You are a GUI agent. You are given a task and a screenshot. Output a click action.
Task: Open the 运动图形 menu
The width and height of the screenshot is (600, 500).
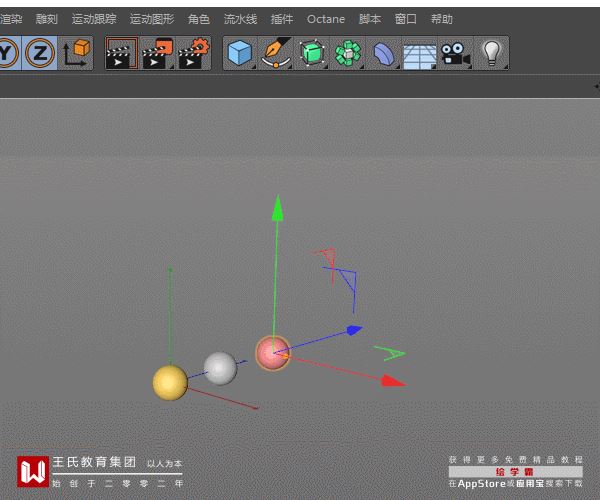point(152,19)
